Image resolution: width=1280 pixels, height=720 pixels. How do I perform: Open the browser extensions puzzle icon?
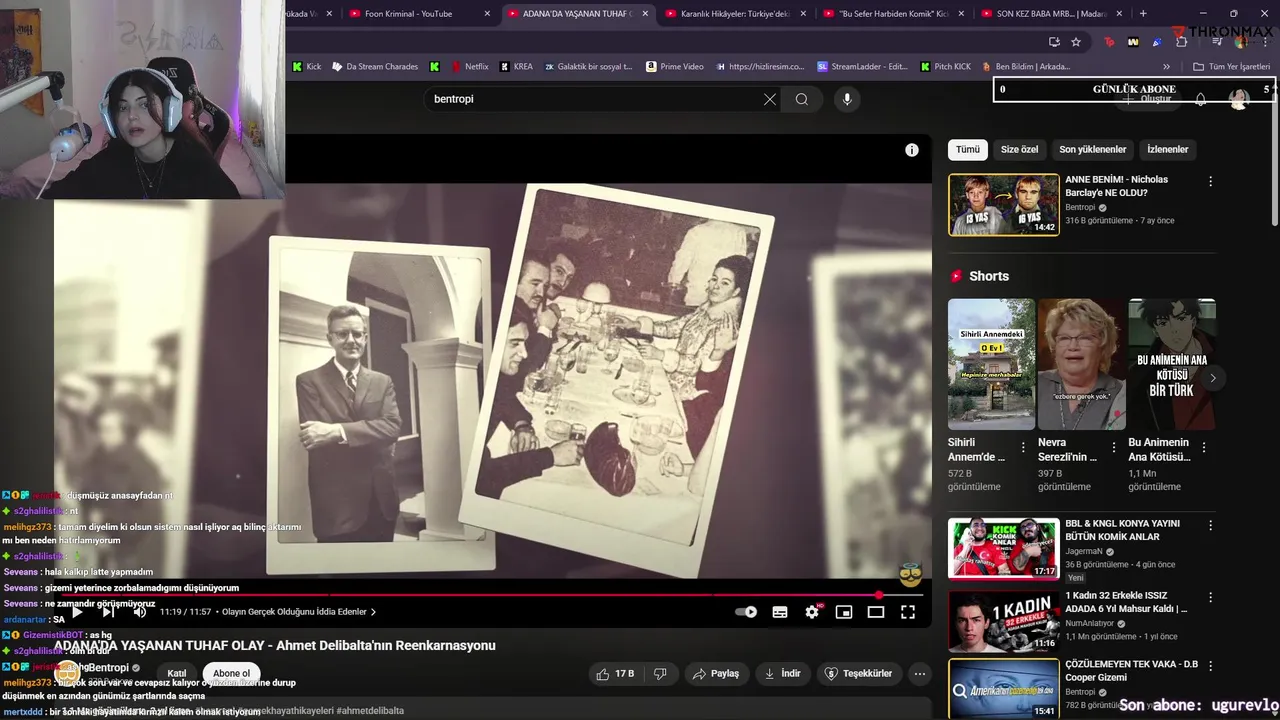pyautogui.click(x=1182, y=42)
